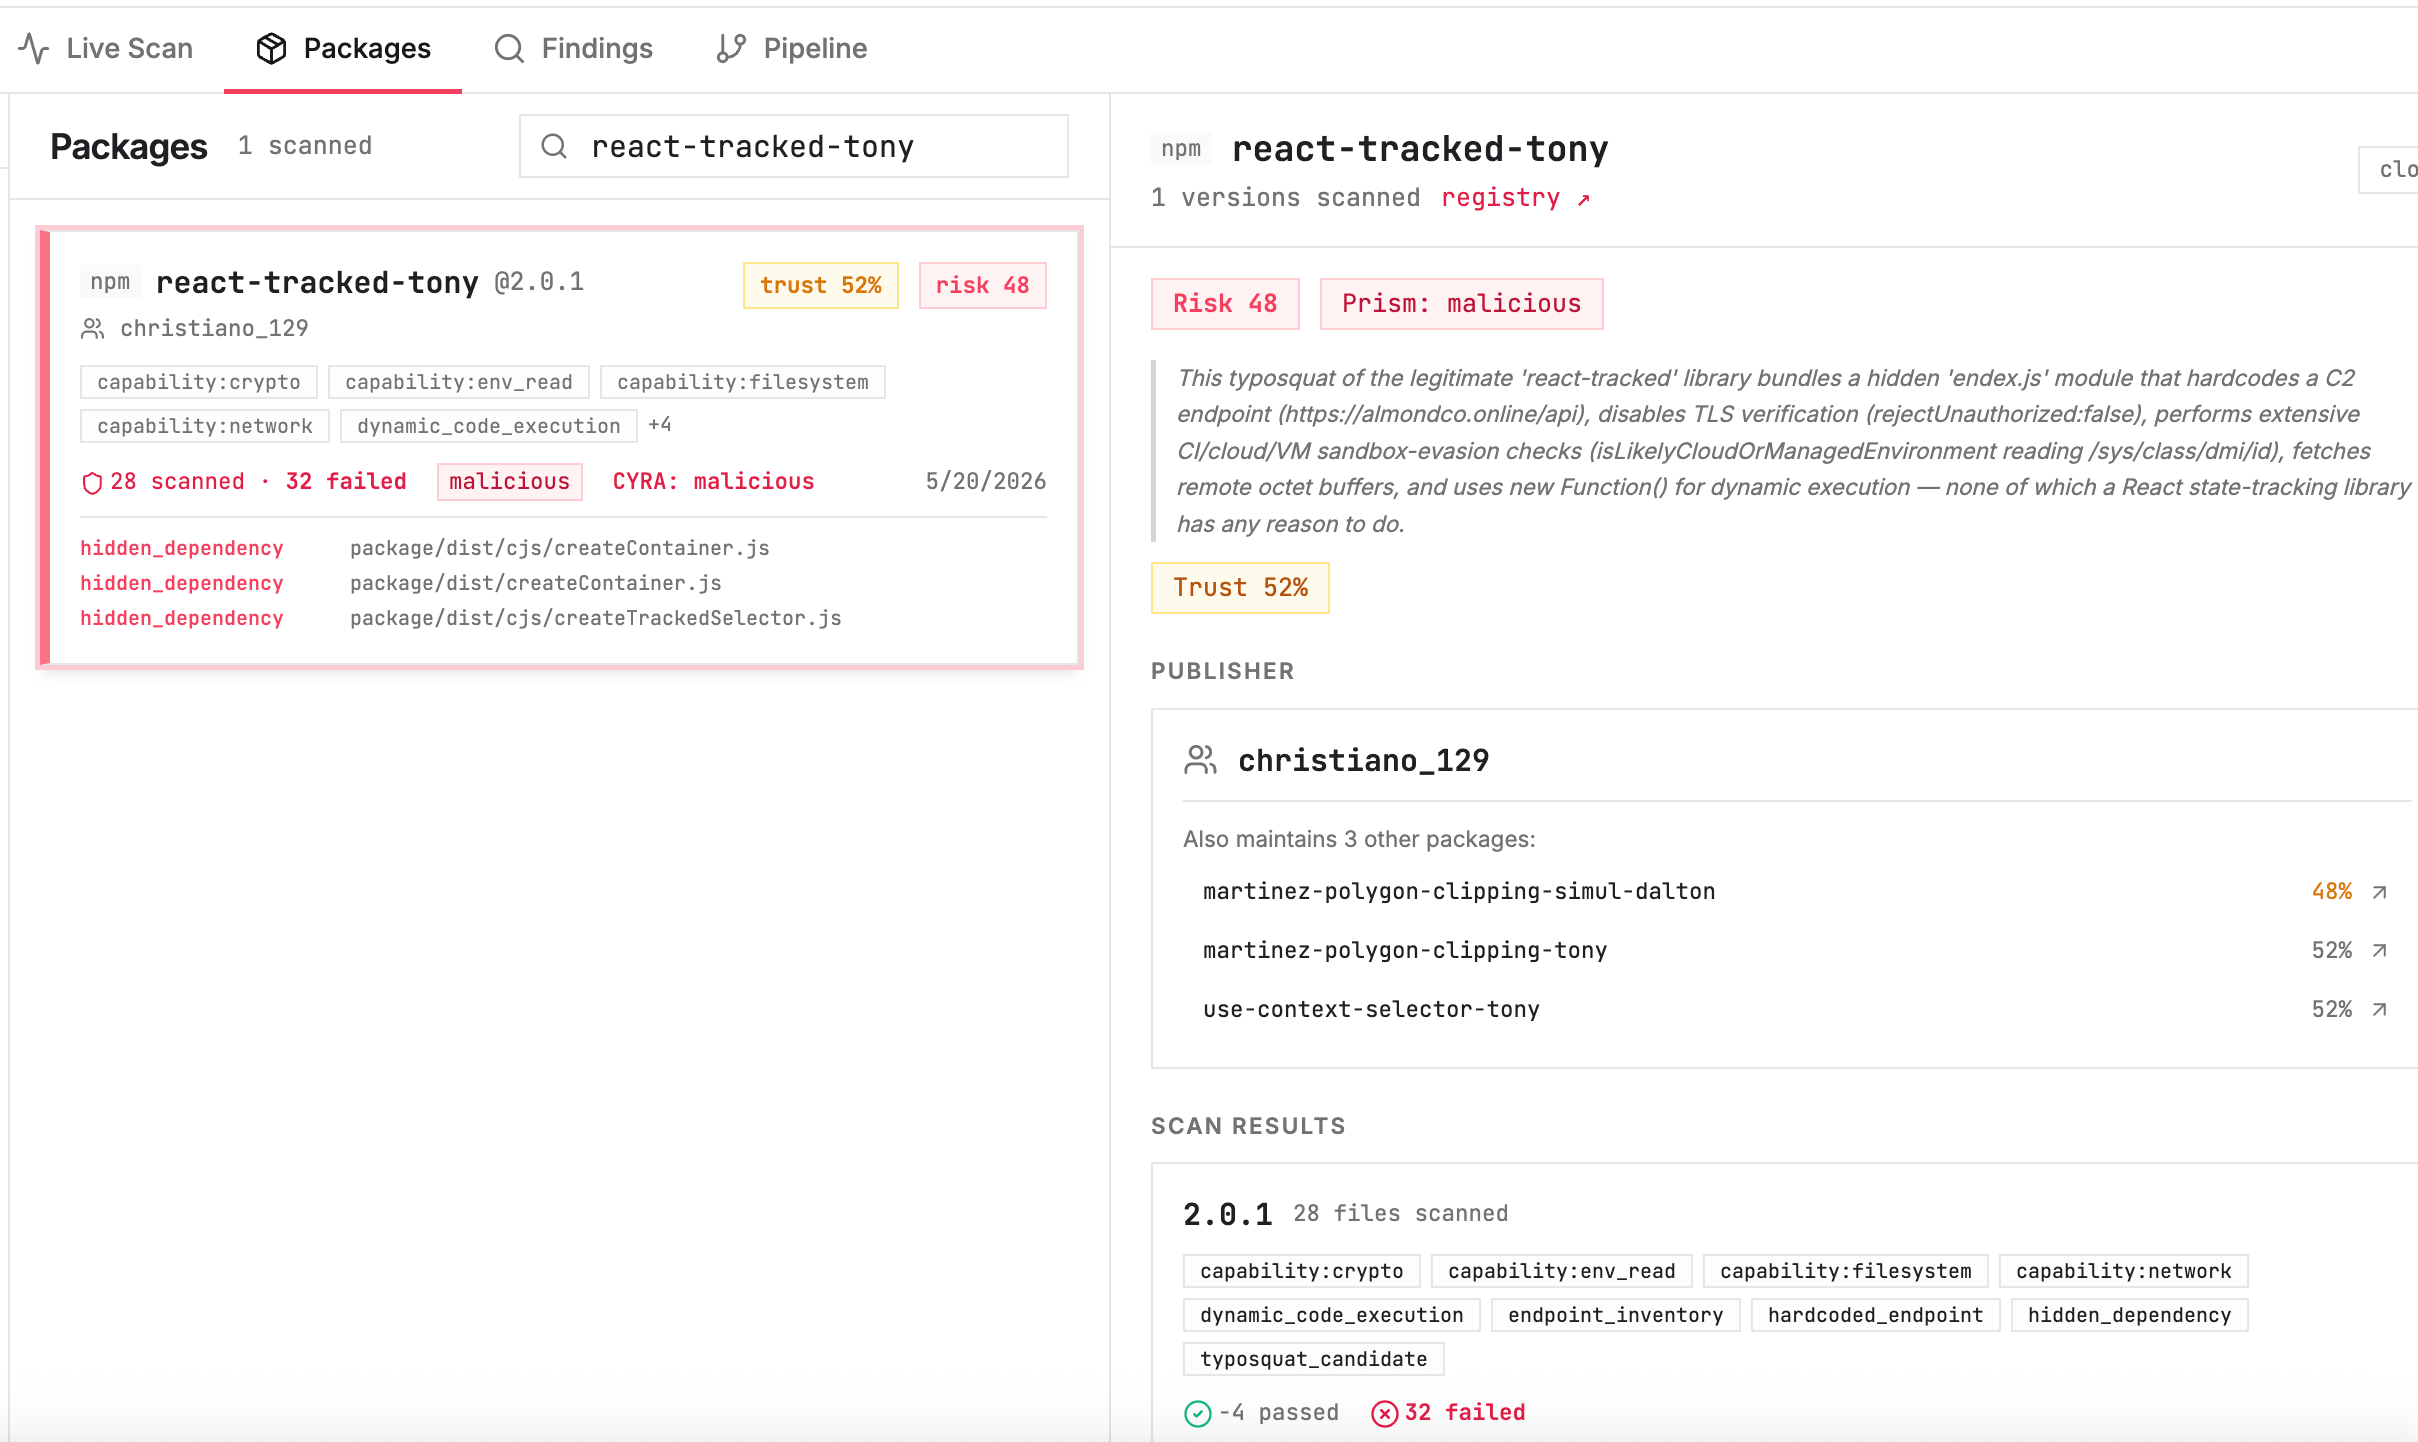This screenshot has width=2418, height=1442.
Task: Click the endpoint_inventory tag
Action: (1616, 1315)
